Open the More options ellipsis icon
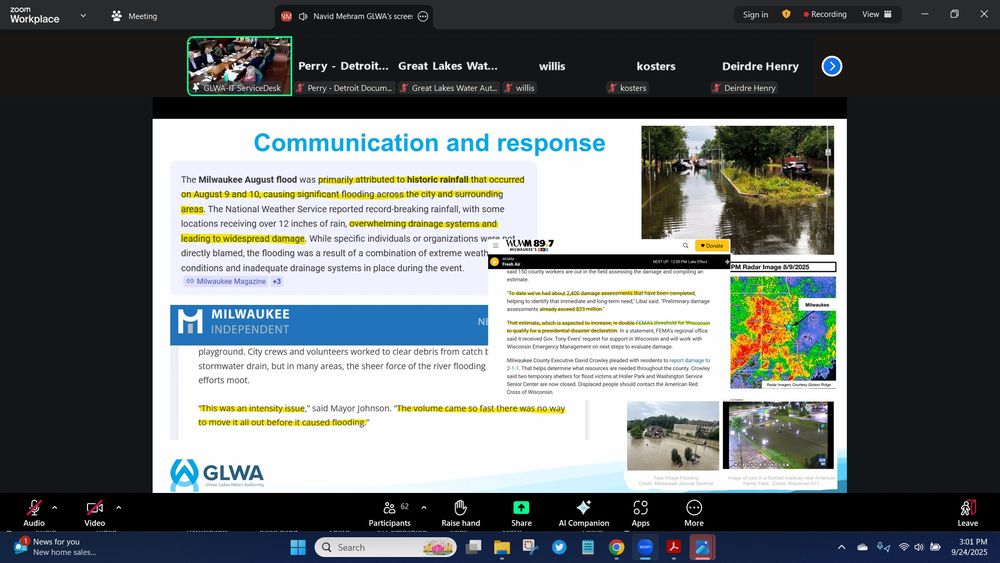 tap(694, 508)
